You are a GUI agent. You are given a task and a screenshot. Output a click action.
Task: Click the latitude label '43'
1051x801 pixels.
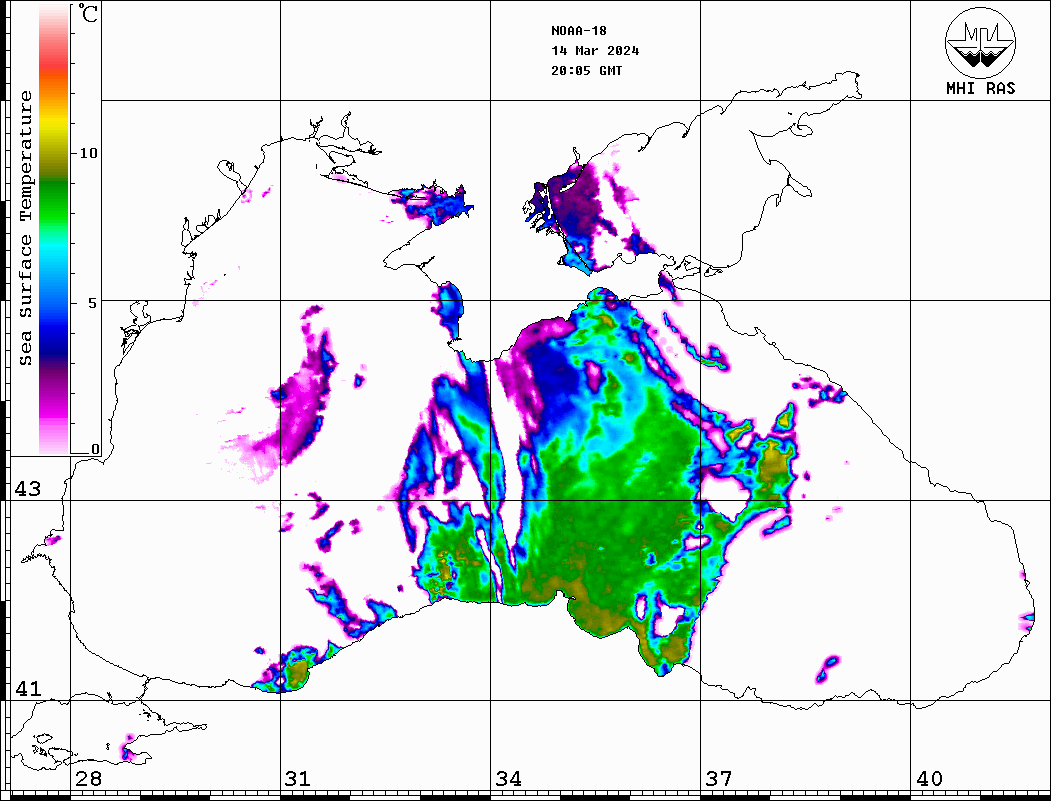[27, 489]
